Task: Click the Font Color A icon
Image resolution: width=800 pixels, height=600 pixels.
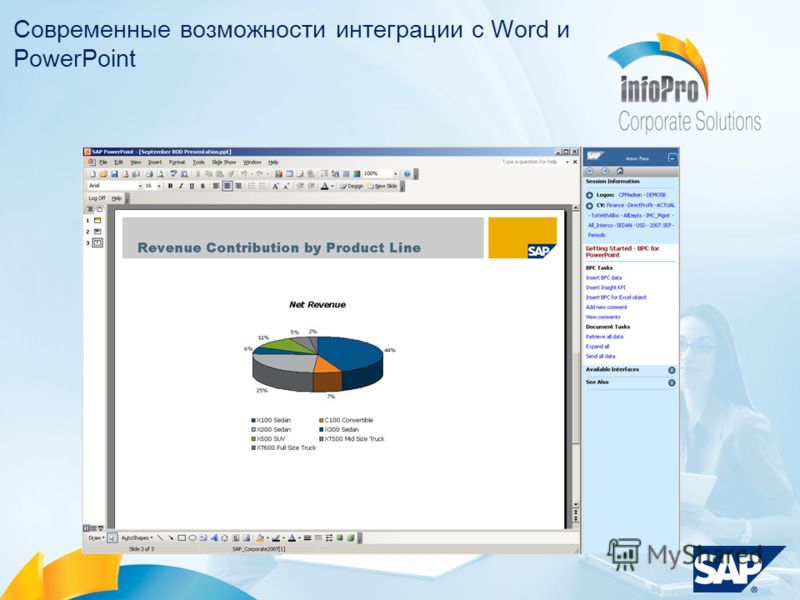Action: click(x=324, y=186)
